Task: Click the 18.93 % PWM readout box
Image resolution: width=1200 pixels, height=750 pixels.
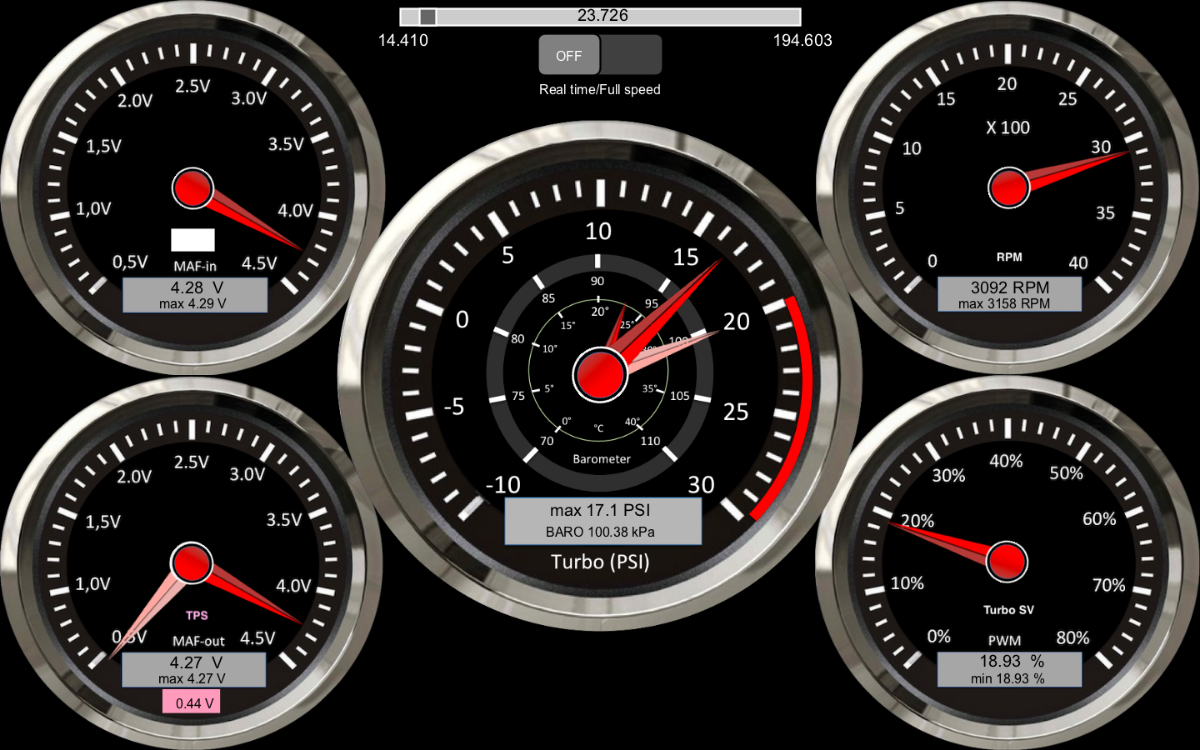Action: 1009,670
